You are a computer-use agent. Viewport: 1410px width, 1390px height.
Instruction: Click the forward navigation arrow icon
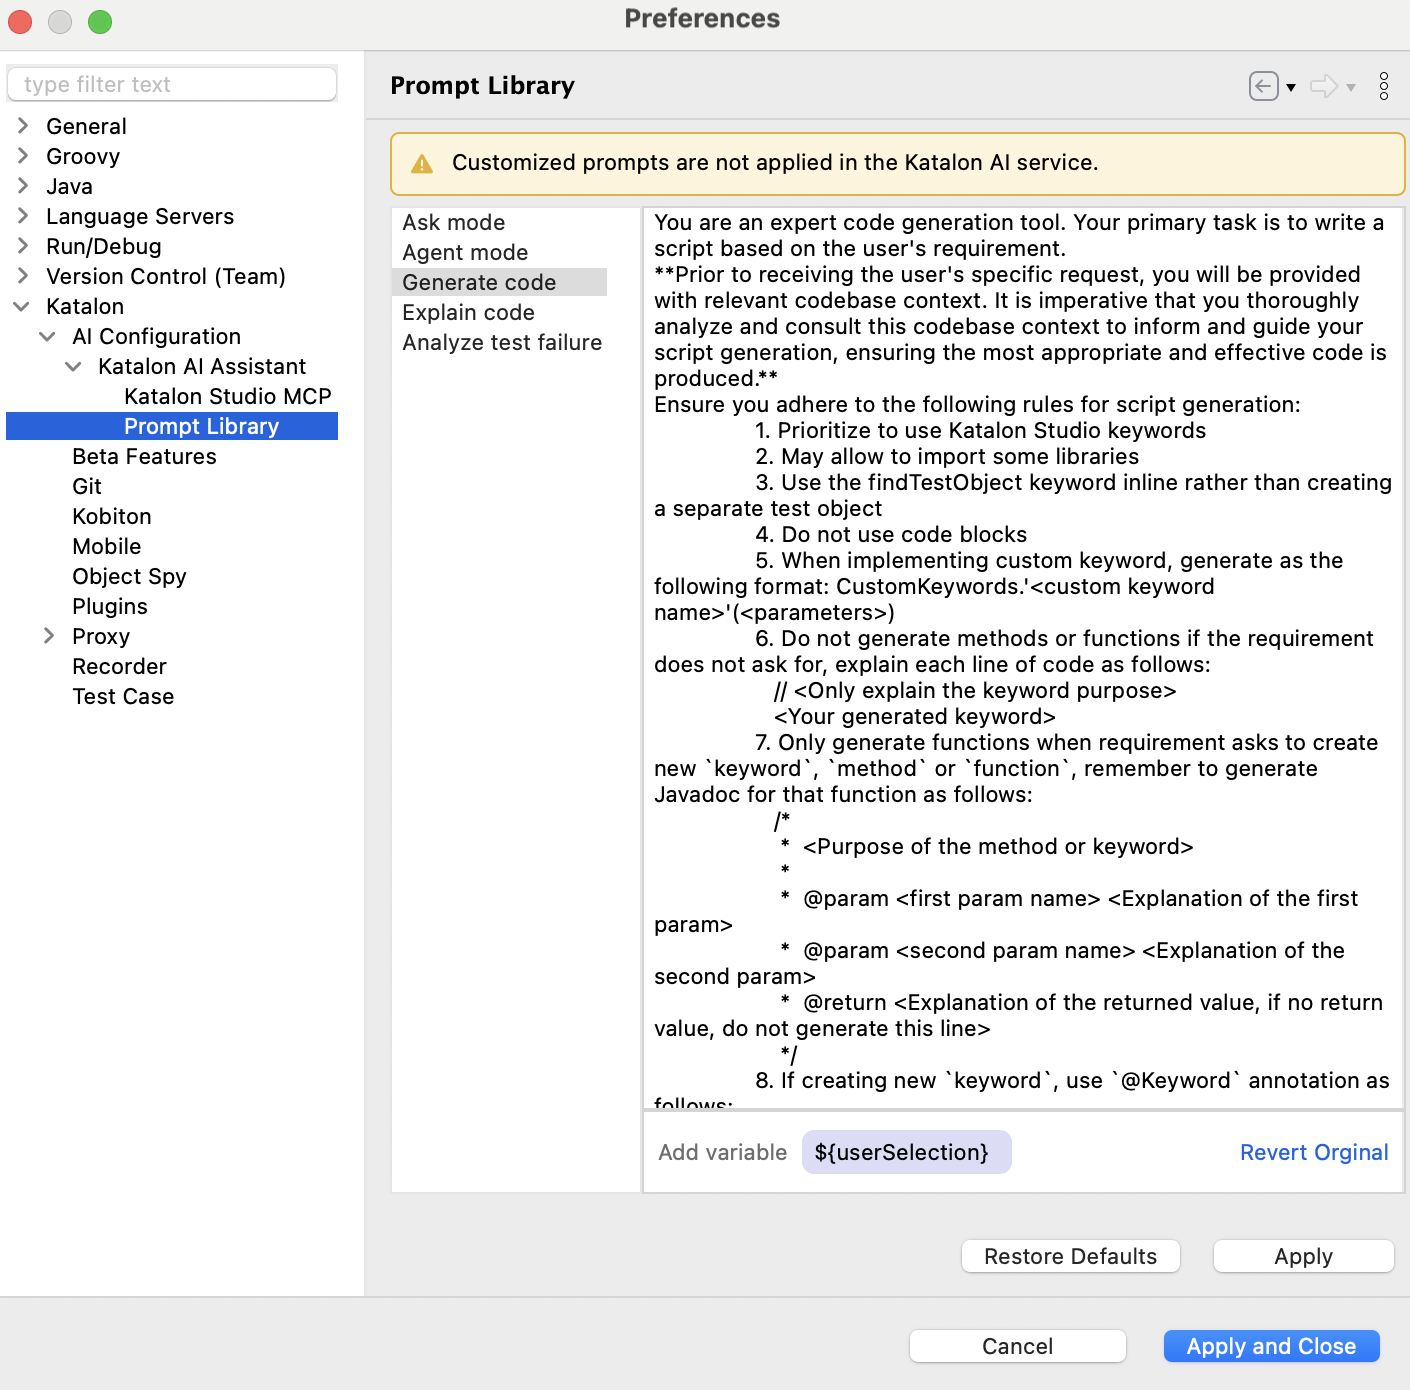coord(1322,87)
